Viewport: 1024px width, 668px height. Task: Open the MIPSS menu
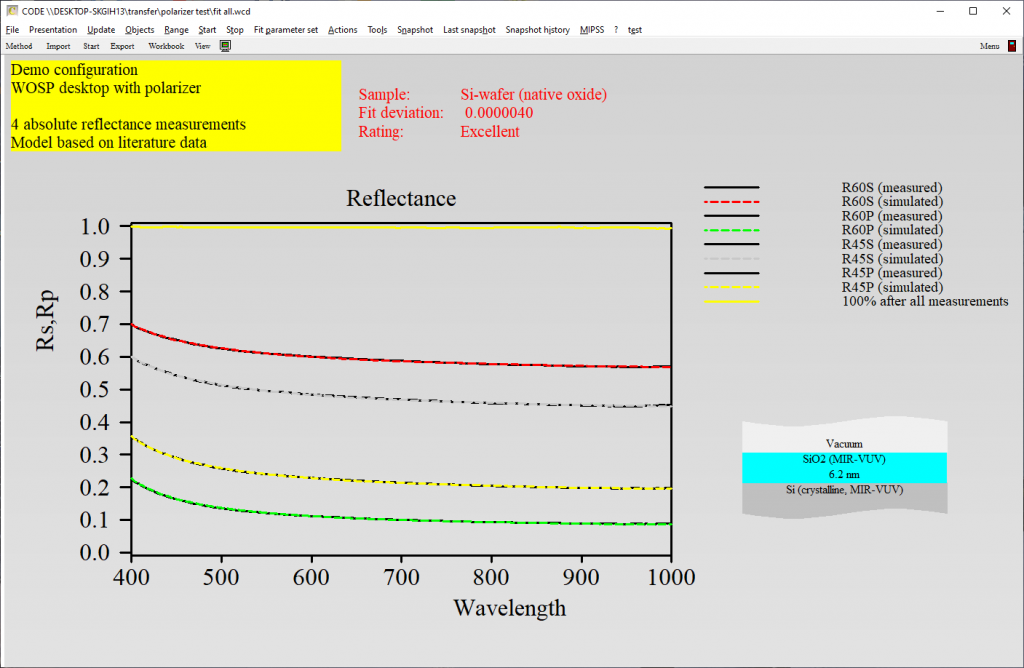click(x=592, y=29)
